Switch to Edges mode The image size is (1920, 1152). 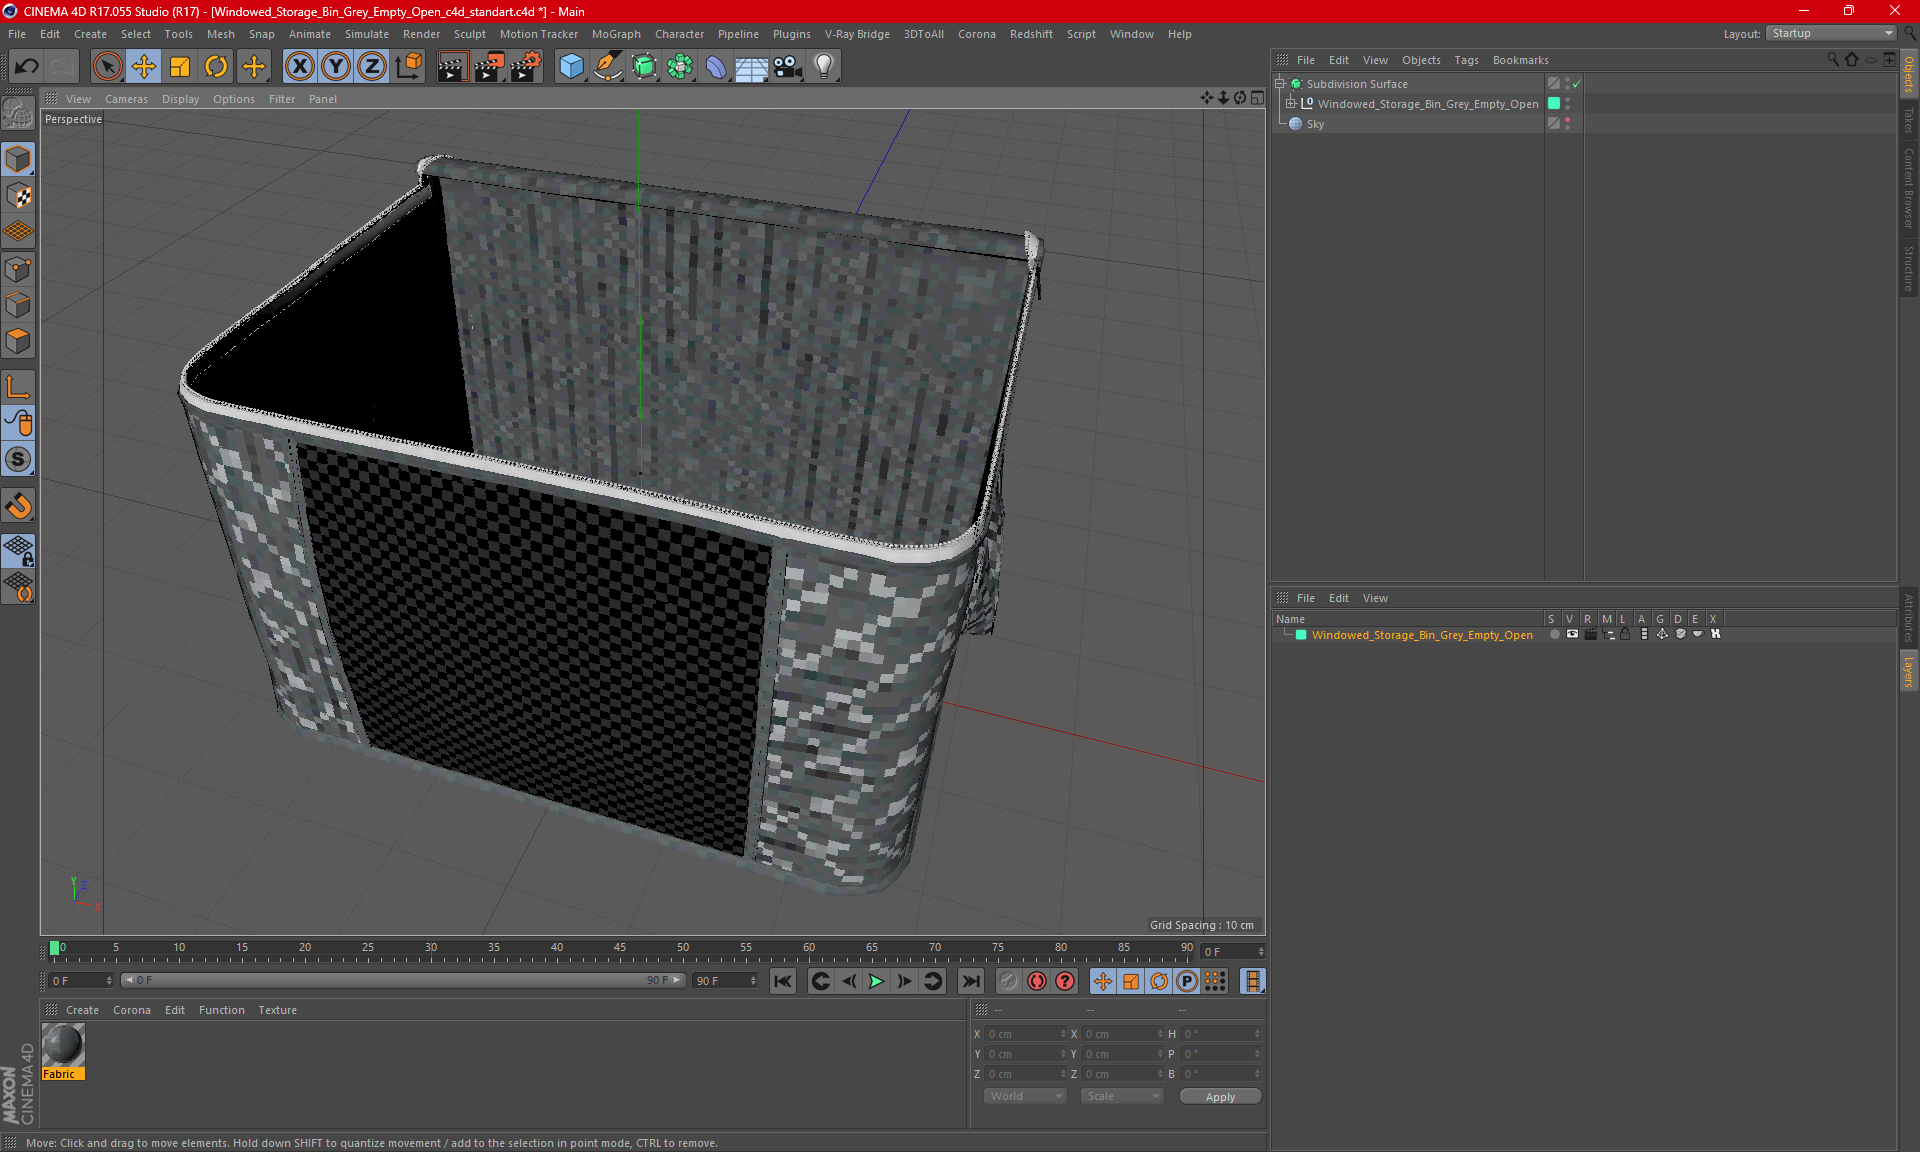[19, 305]
